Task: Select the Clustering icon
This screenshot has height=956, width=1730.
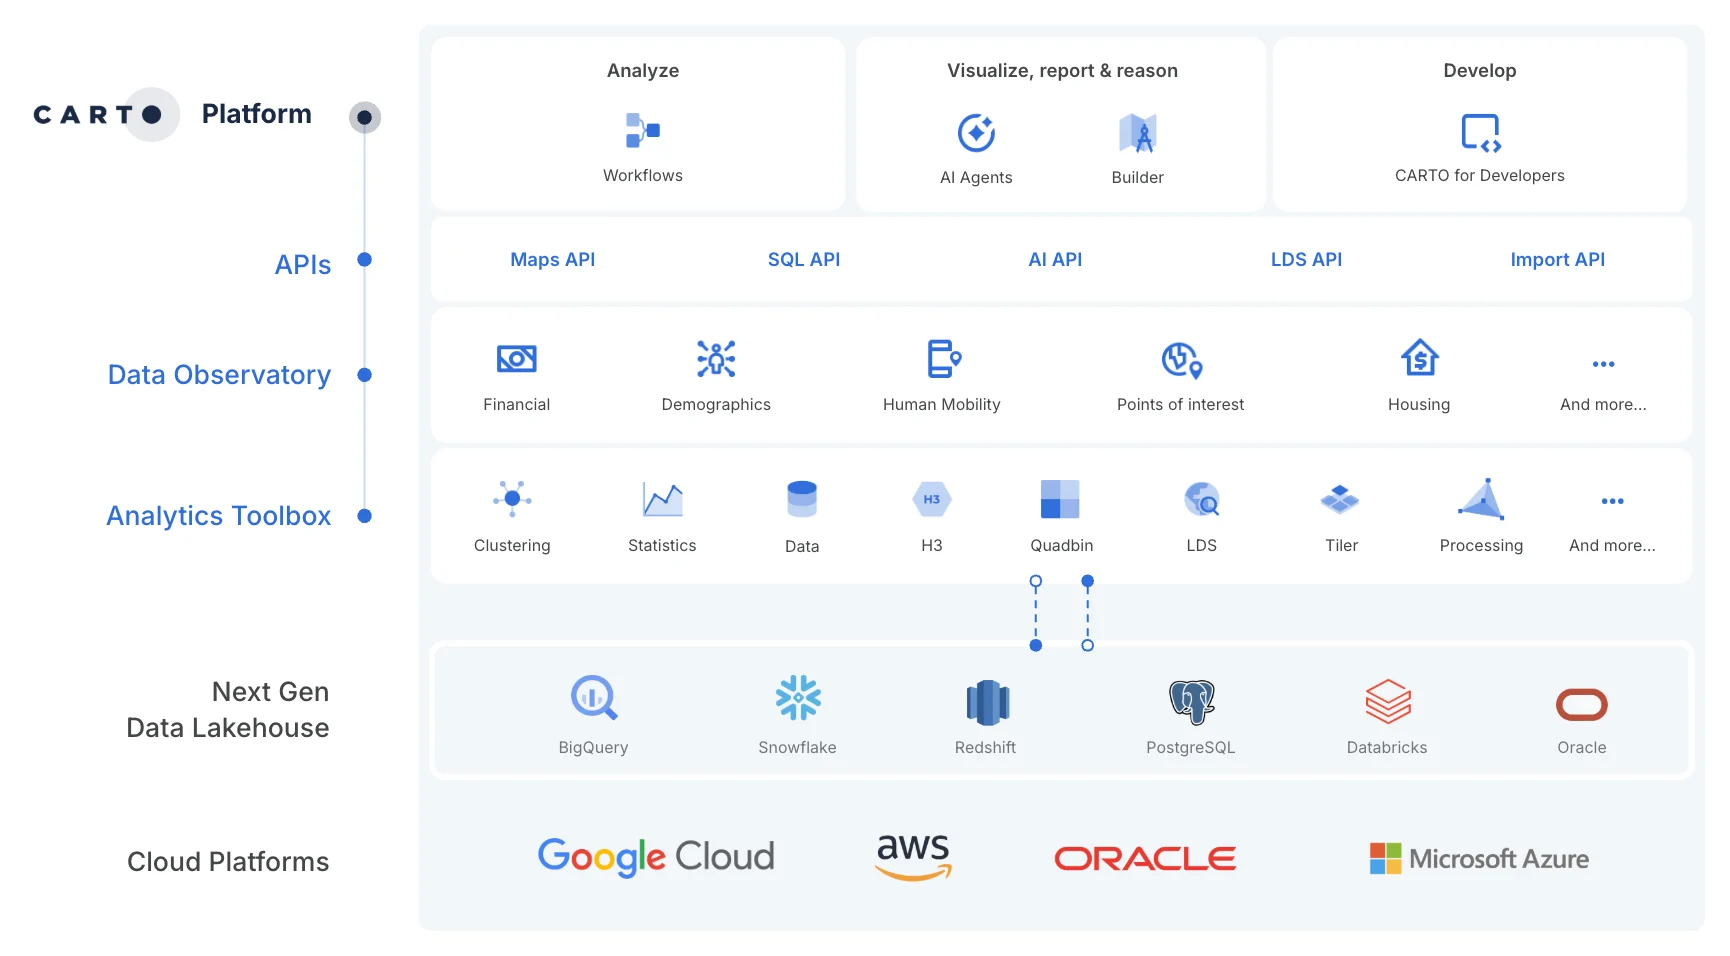Action: [x=512, y=498]
